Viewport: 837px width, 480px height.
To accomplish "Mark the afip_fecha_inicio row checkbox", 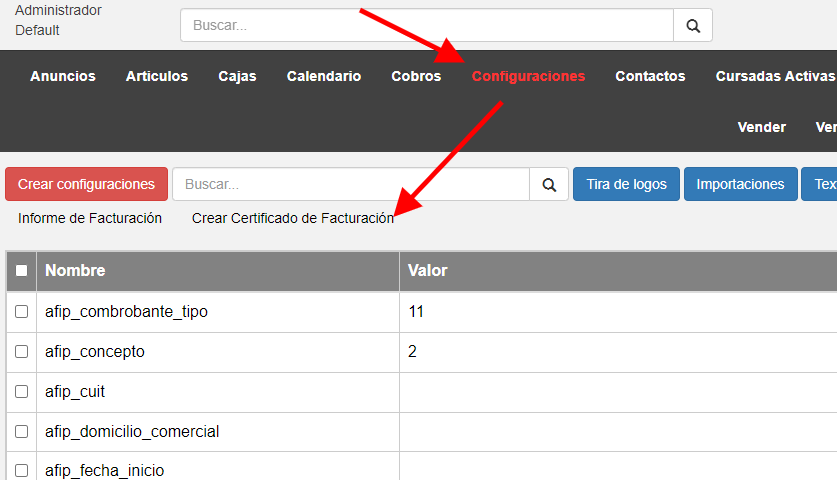I will [x=21, y=470].
